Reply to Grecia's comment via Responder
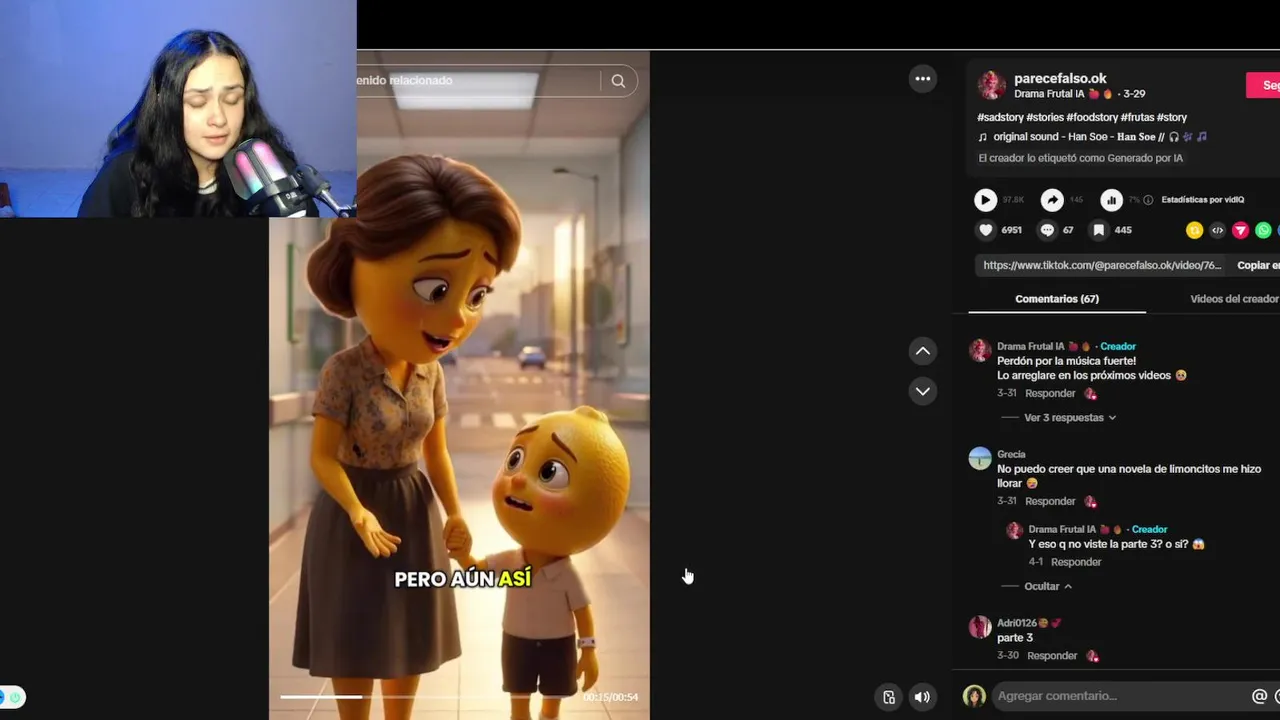The width and height of the screenshot is (1280, 720). pyautogui.click(x=1050, y=502)
